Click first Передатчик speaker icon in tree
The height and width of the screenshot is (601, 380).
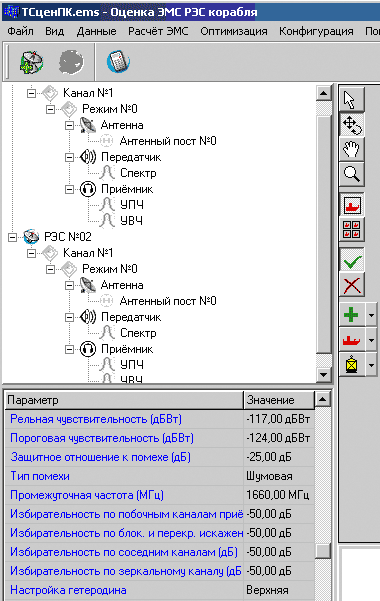[x=88, y=157]
